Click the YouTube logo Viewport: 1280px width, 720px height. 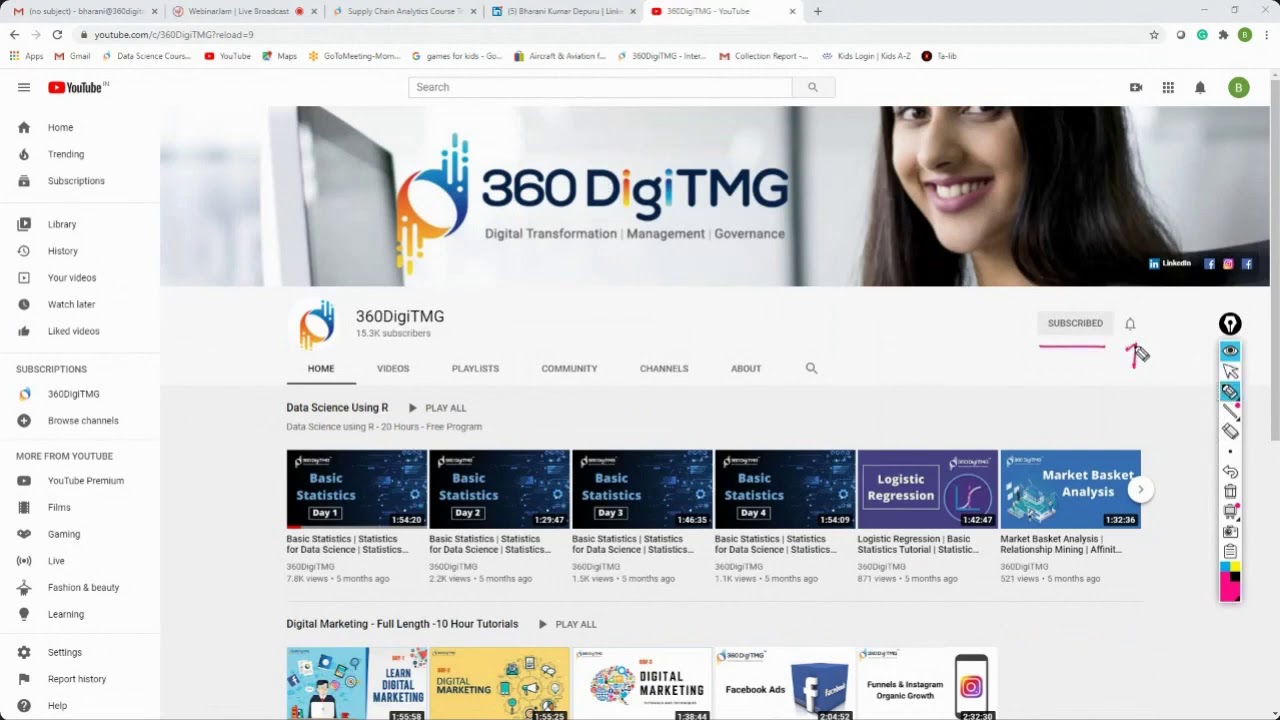click(x=78, y=87)
